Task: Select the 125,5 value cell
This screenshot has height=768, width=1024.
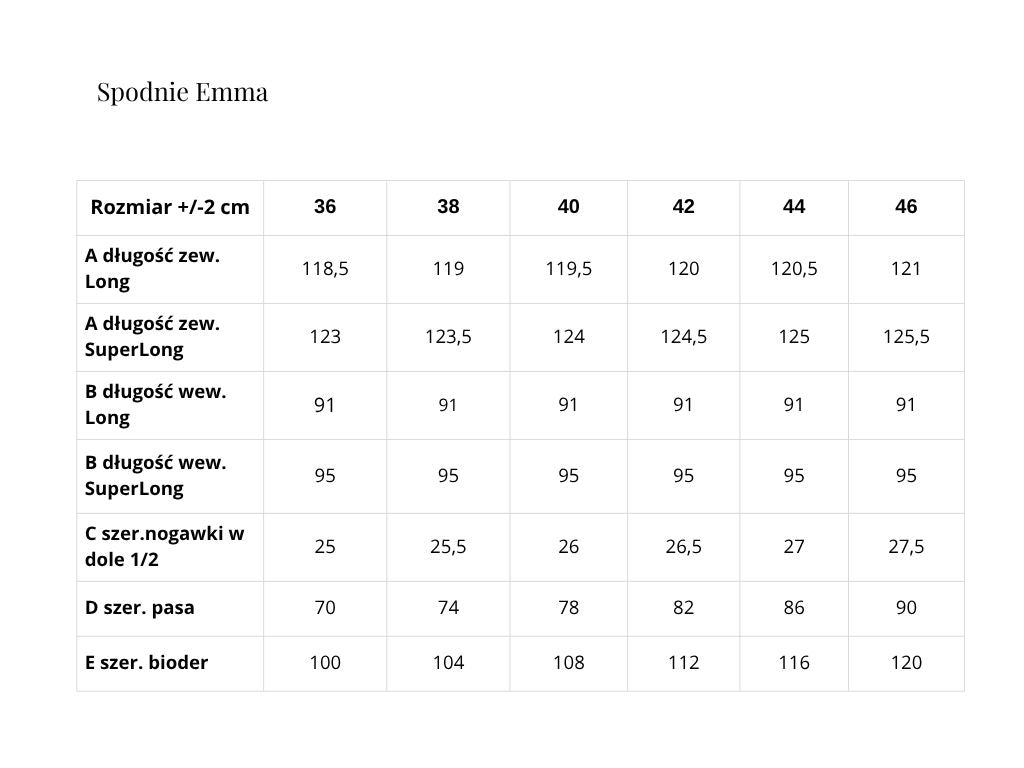Action: pos(906,337)
